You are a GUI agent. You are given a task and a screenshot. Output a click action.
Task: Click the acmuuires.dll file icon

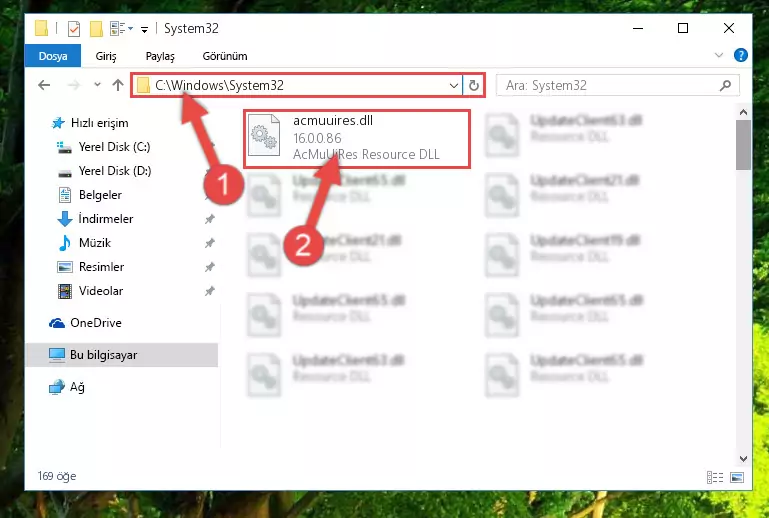264,135
